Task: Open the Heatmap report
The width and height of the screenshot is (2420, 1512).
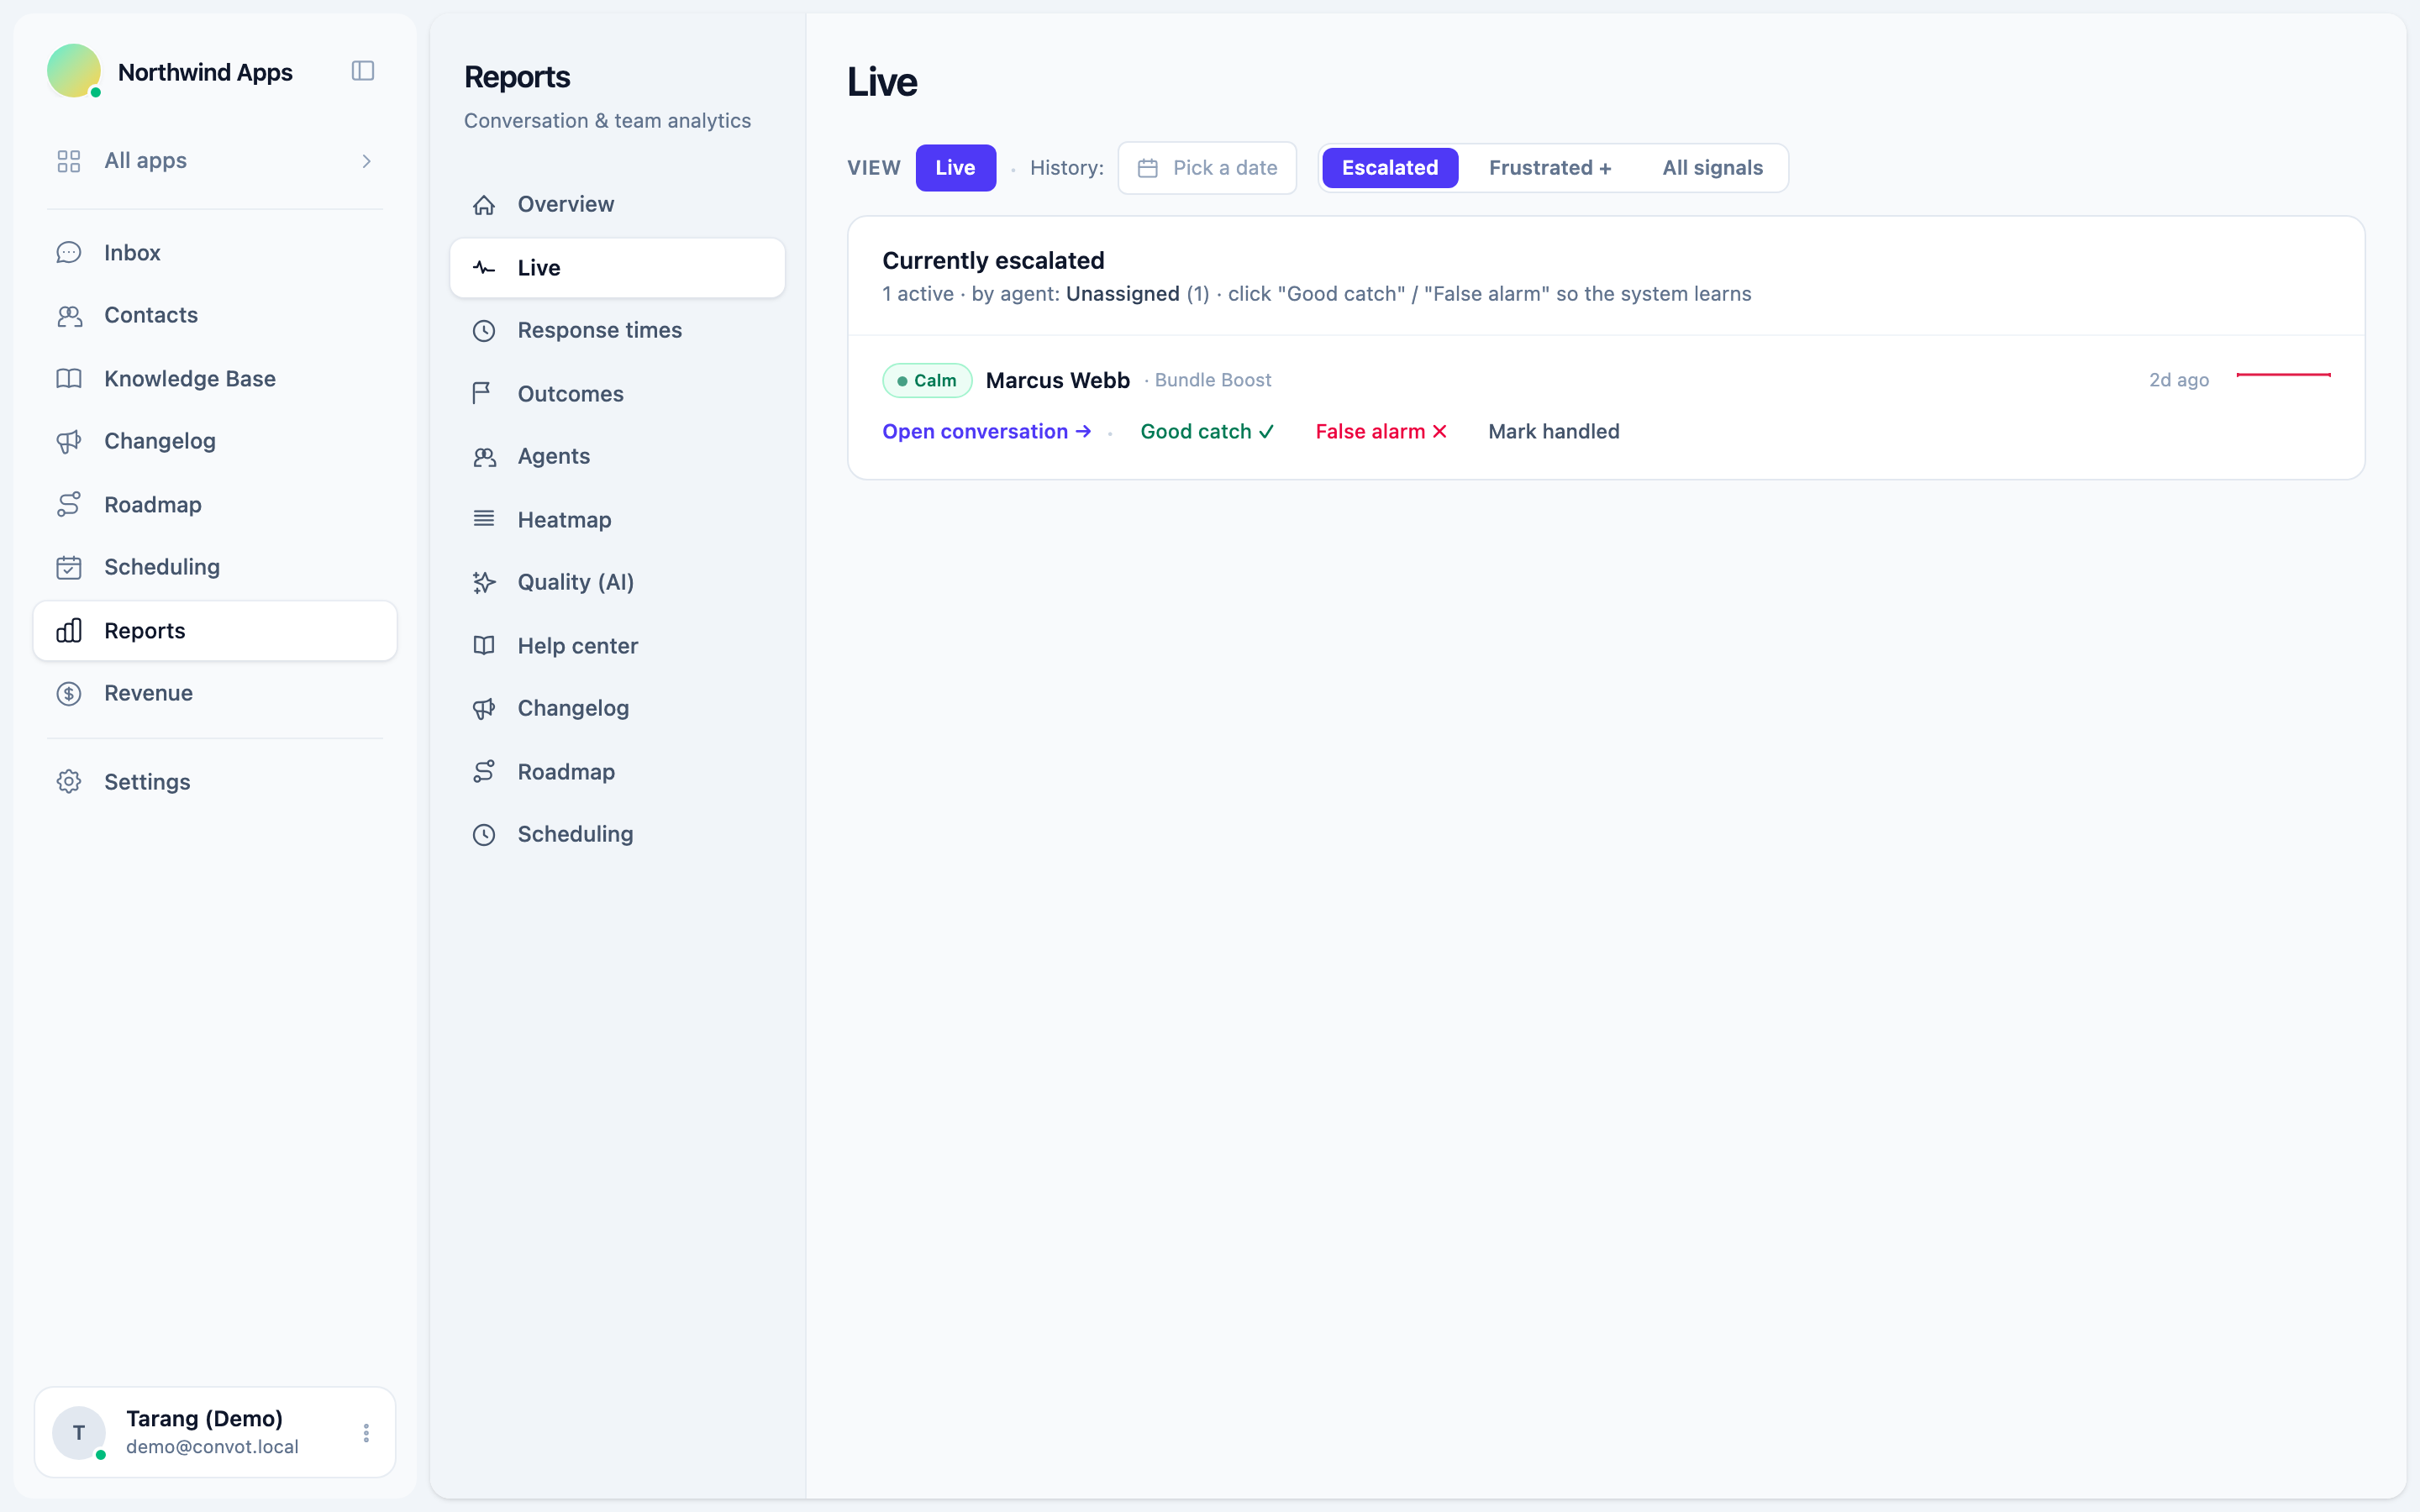Action: tap(617, 520)
